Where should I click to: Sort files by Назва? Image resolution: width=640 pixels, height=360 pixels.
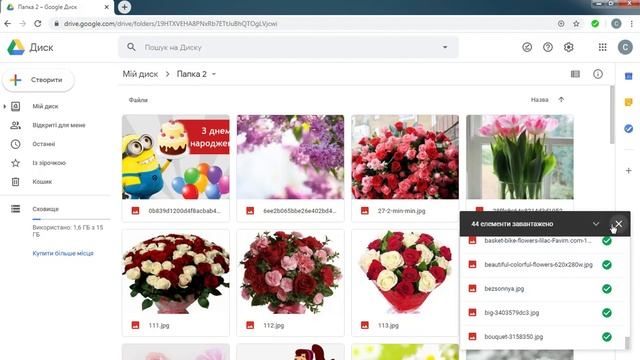[x=539, y=100]
